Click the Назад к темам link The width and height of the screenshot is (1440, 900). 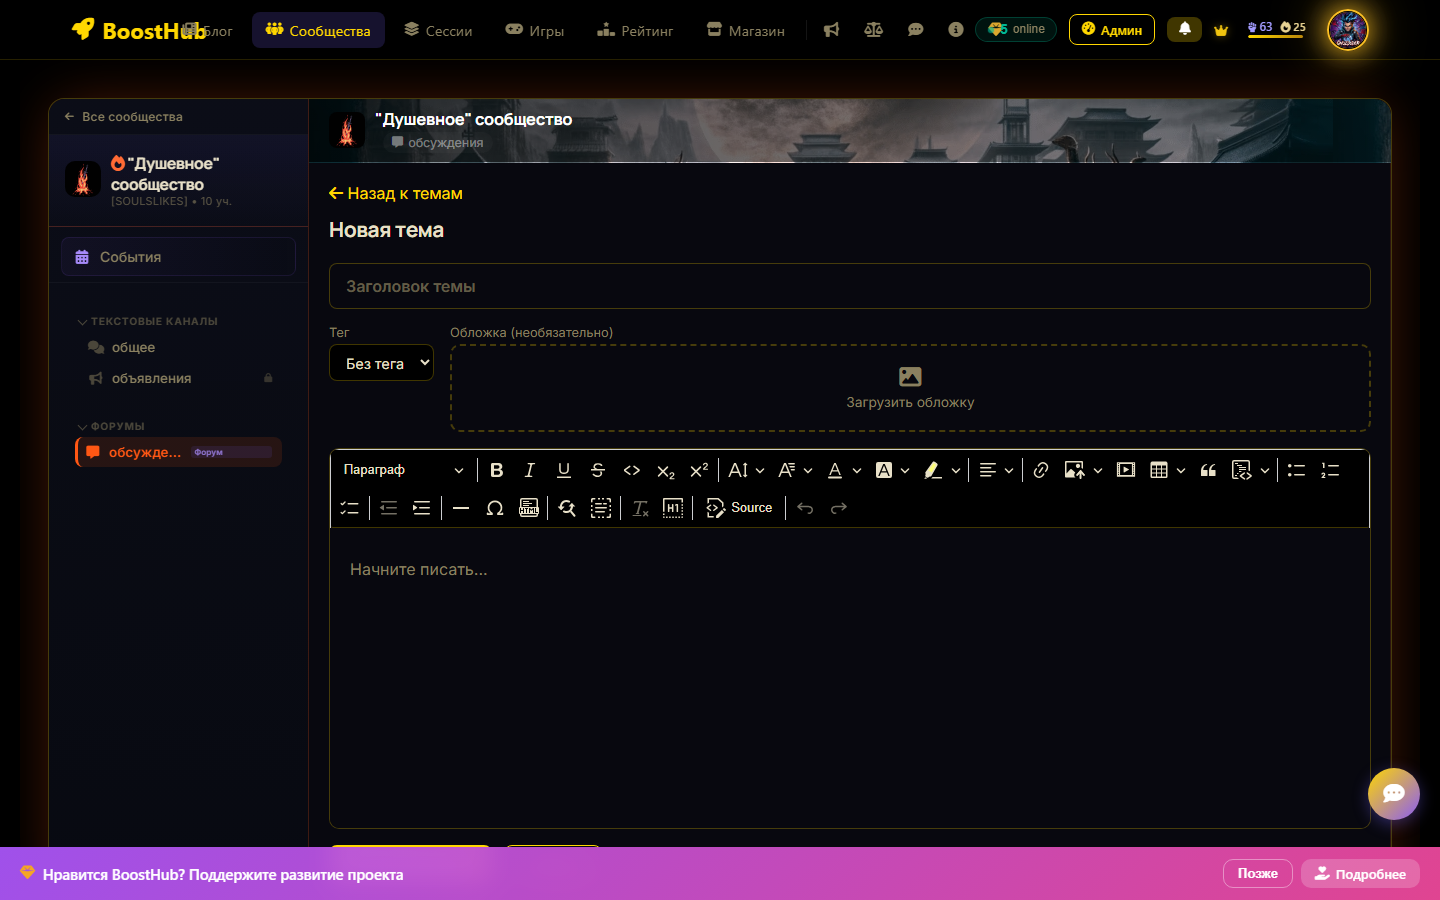click(396, 194)
